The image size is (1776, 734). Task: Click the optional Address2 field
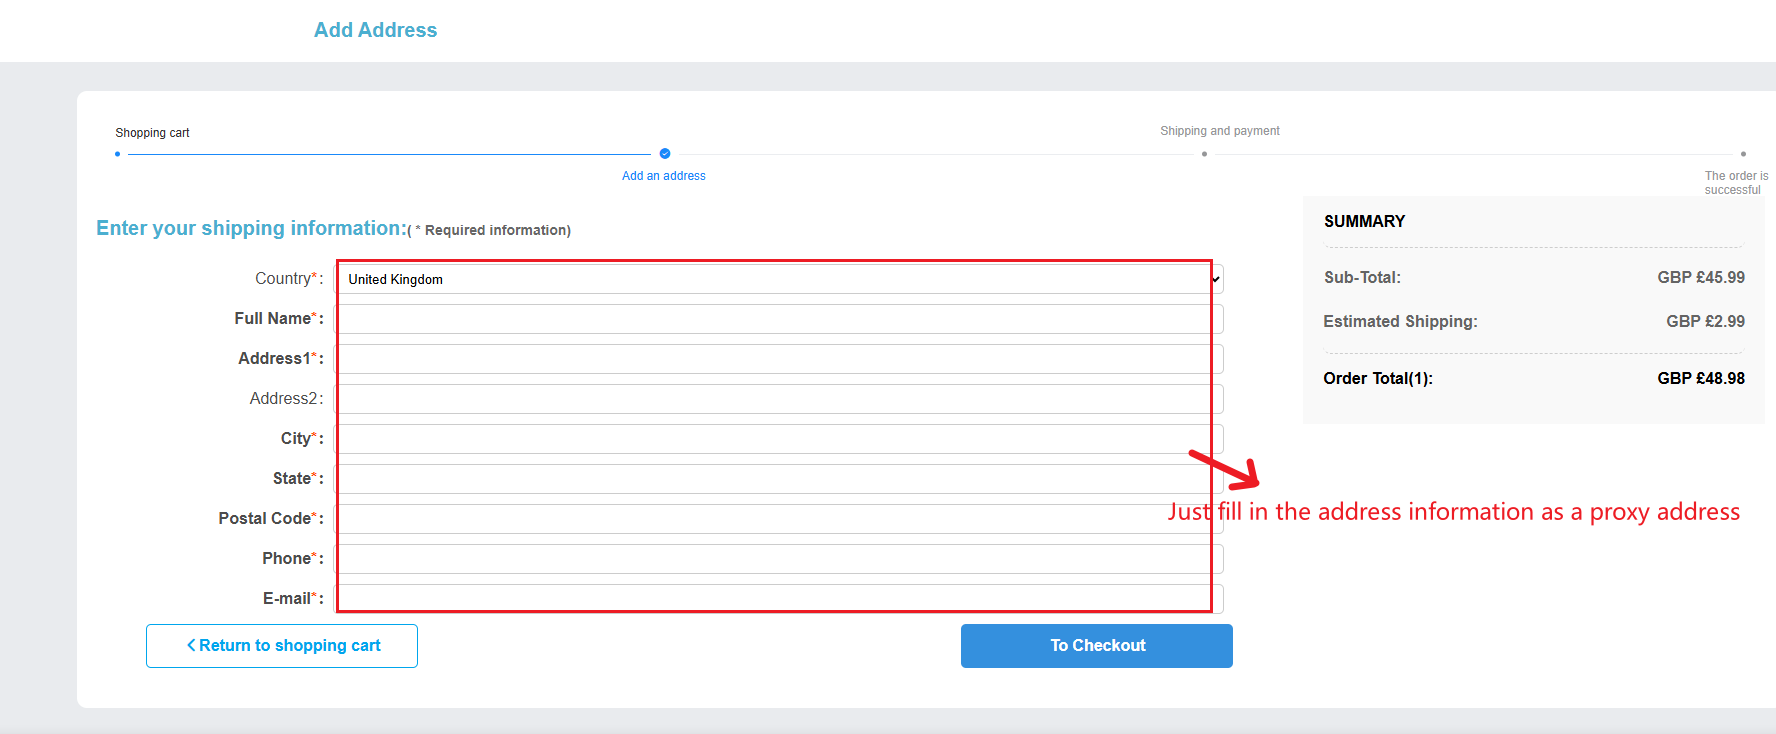tap(778, 399)
